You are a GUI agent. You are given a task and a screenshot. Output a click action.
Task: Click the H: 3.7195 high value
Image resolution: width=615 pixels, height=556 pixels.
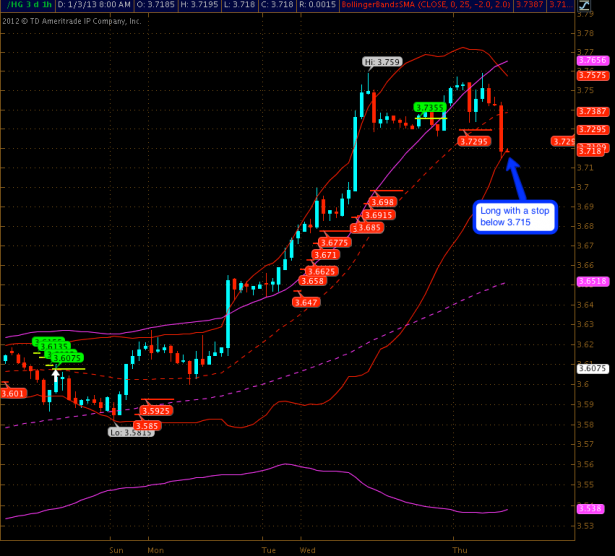tap(199, 5)
